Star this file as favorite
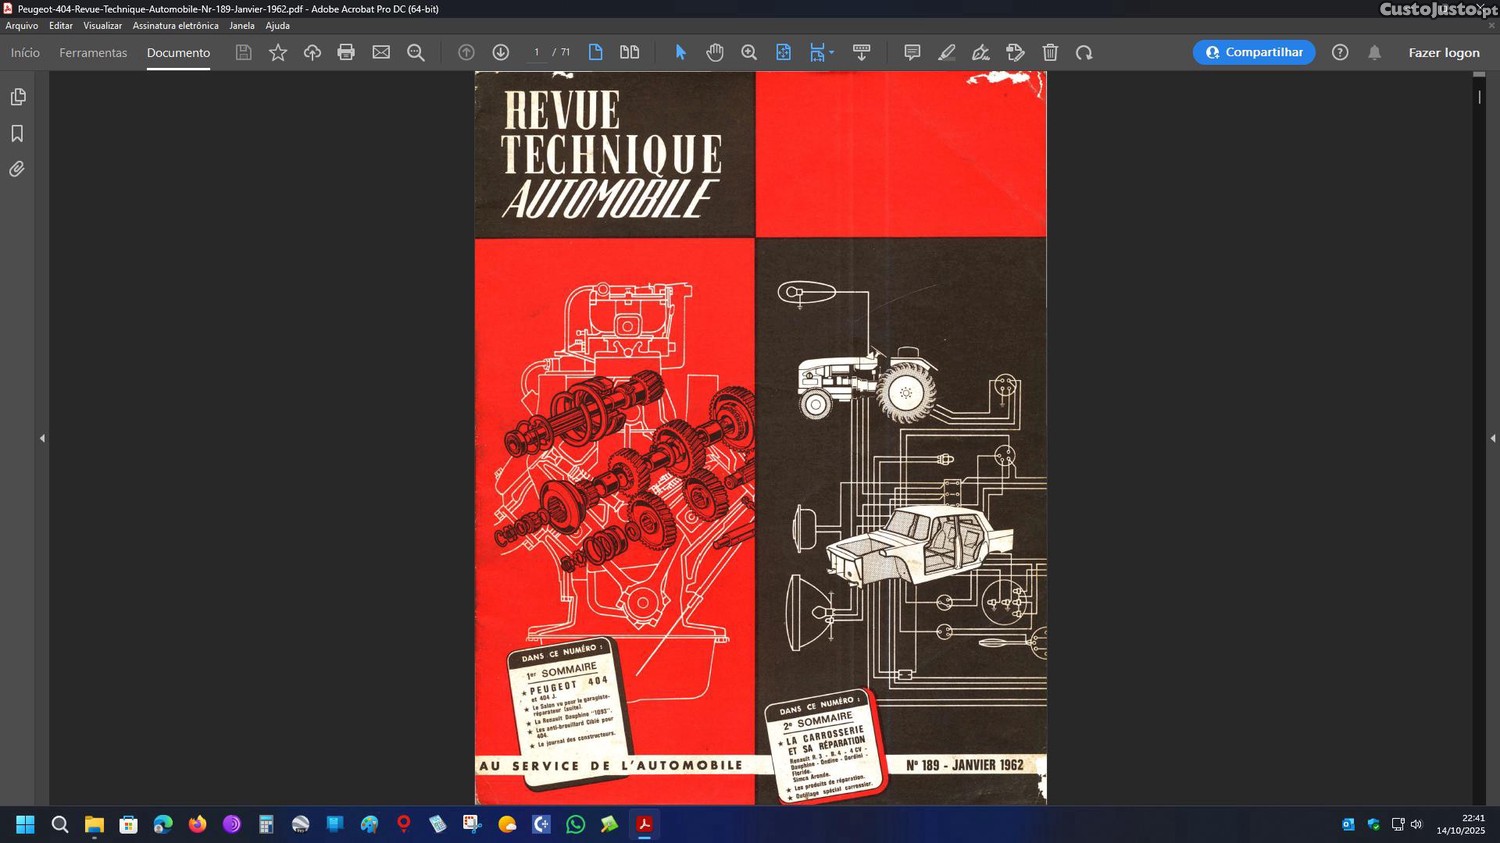1500x843 pixels. (278, 53)
